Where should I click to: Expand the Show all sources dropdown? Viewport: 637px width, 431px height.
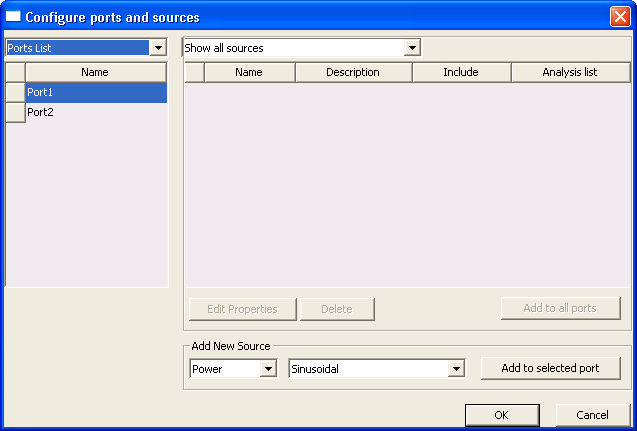(411, 48)
